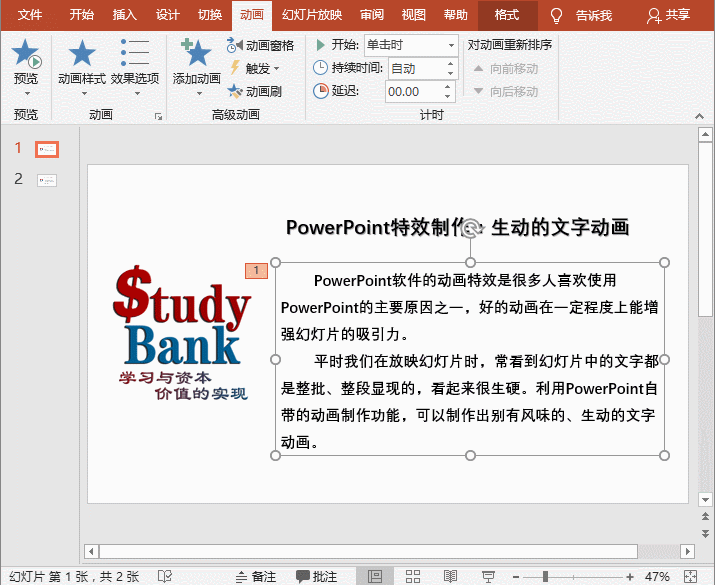Switch to the Slide Show (幻灯片放映) tab

tap(312, 15)
